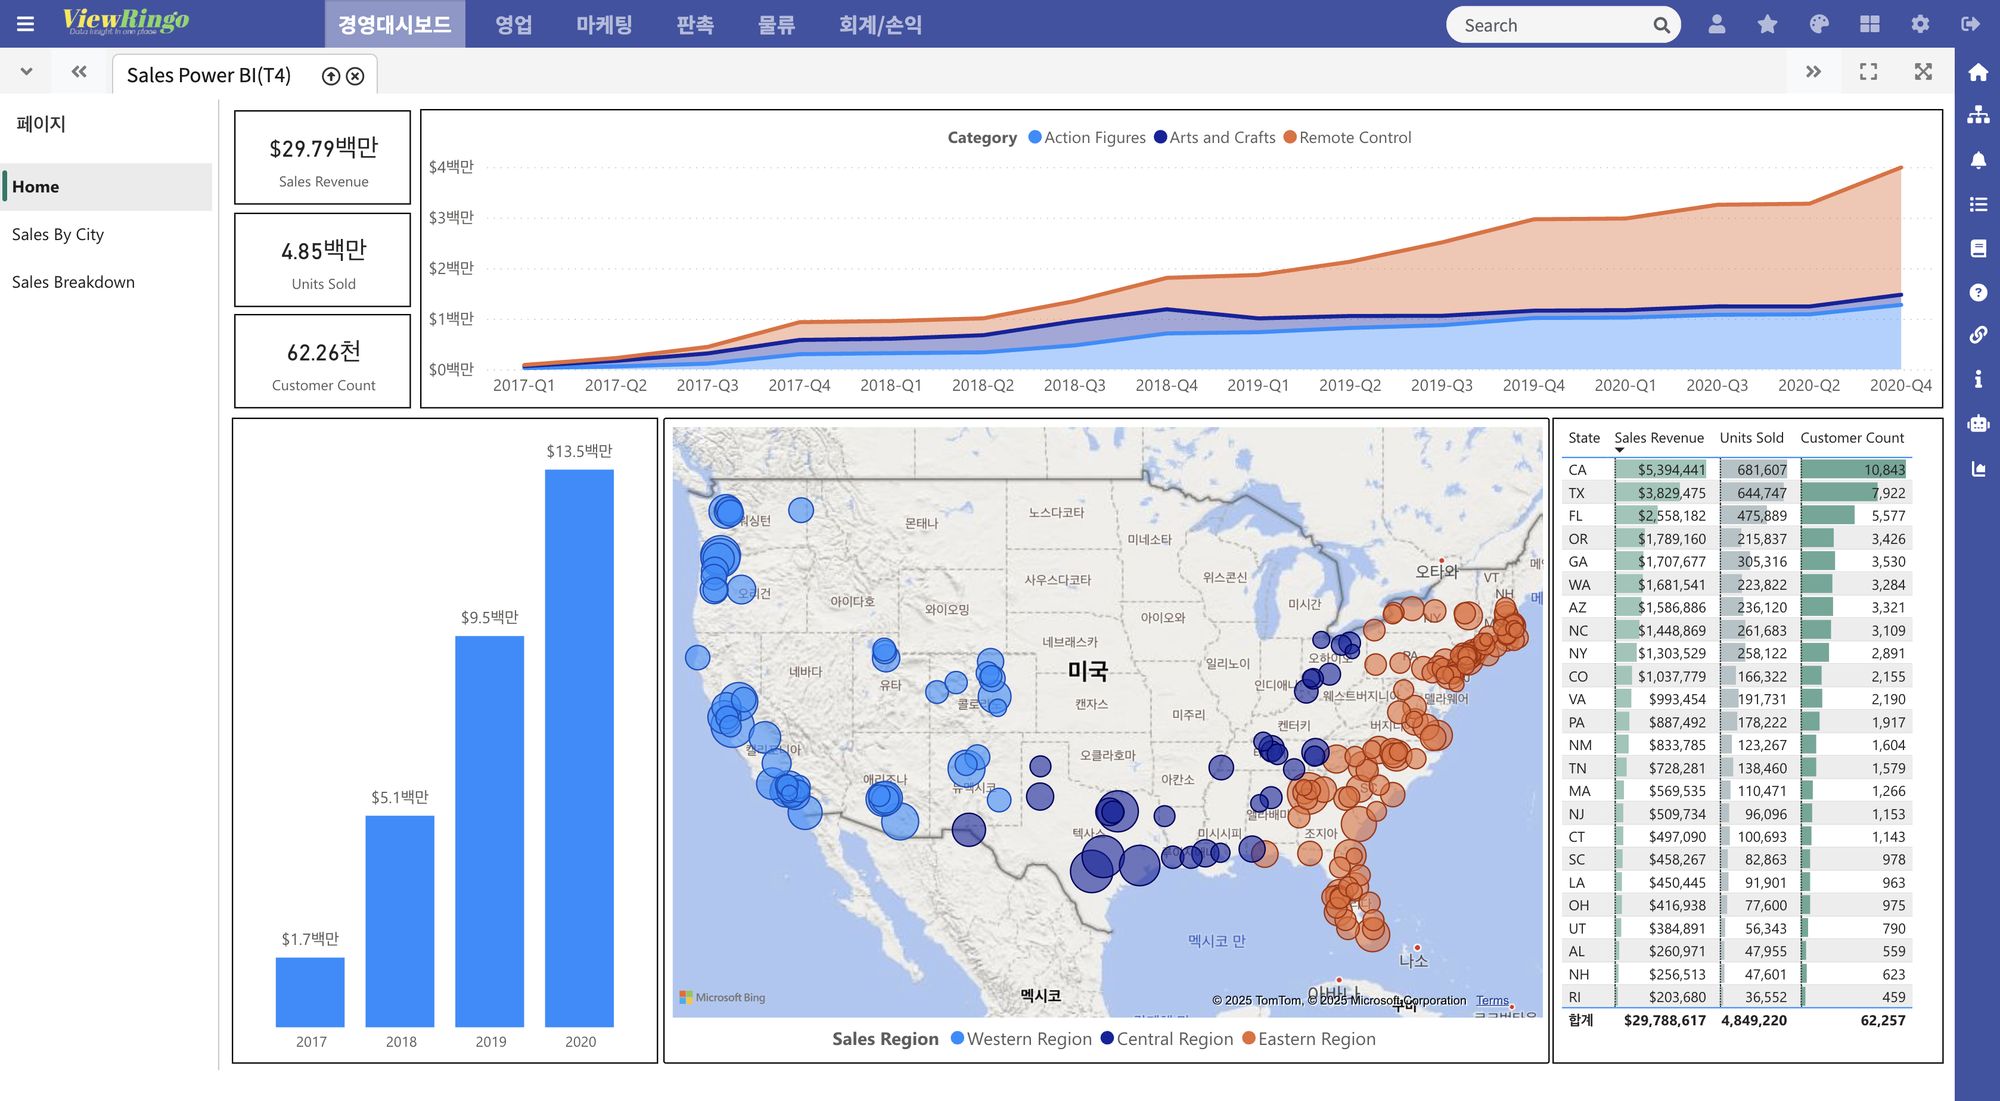2000x1101 pixels.
Task: Open the 마케팅 menu
Action: click(x=604, y=24)
